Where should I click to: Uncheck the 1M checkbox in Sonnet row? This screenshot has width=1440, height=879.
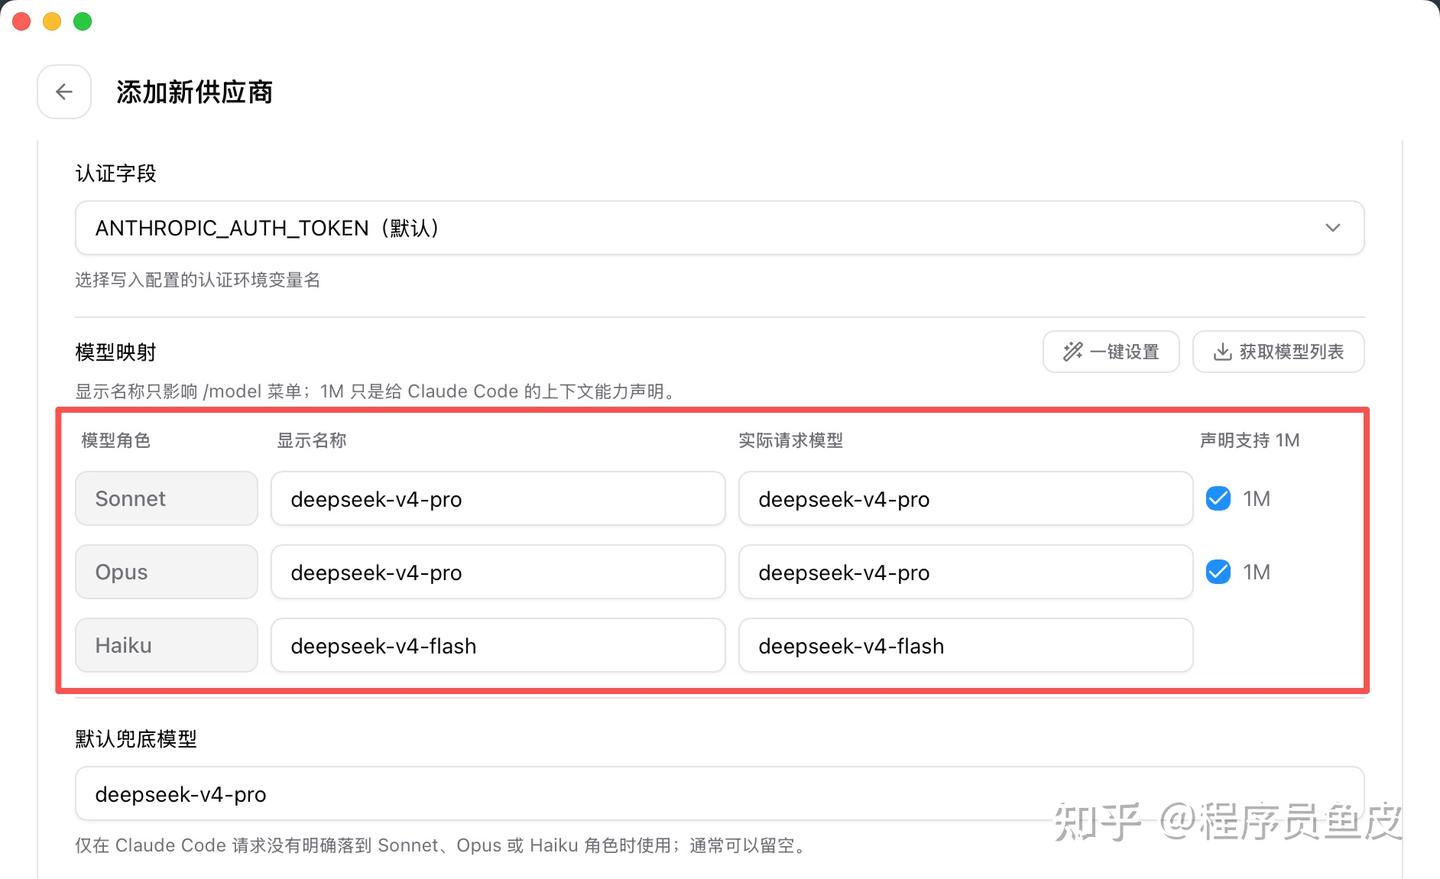click(1218, 498)
